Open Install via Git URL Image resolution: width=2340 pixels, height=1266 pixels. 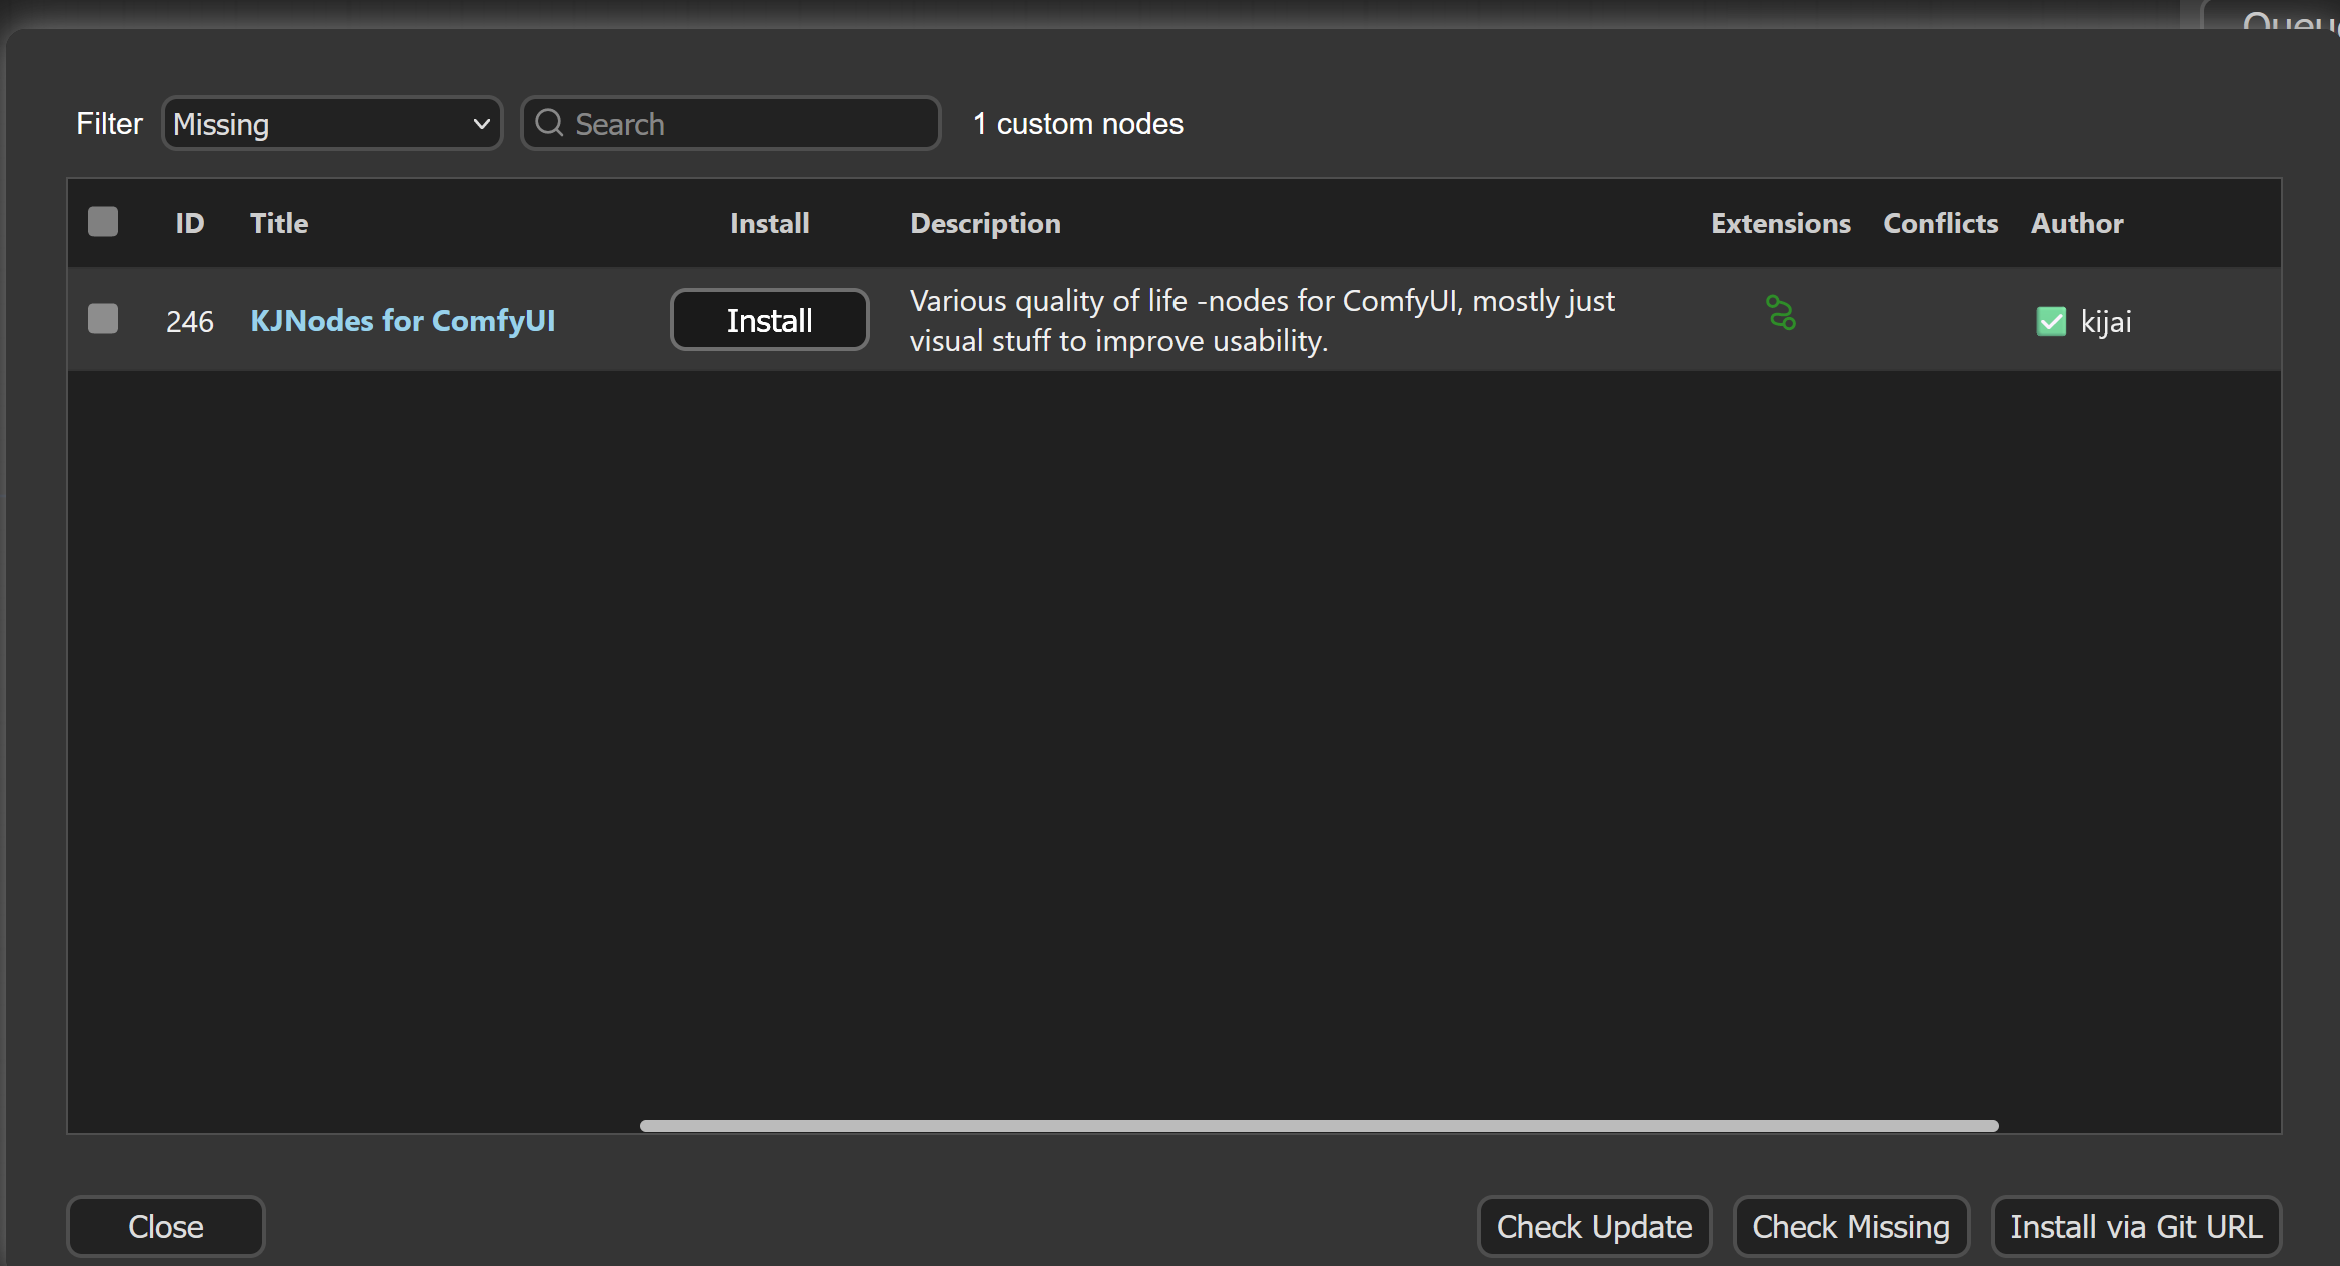[x=2136, y=1226]
